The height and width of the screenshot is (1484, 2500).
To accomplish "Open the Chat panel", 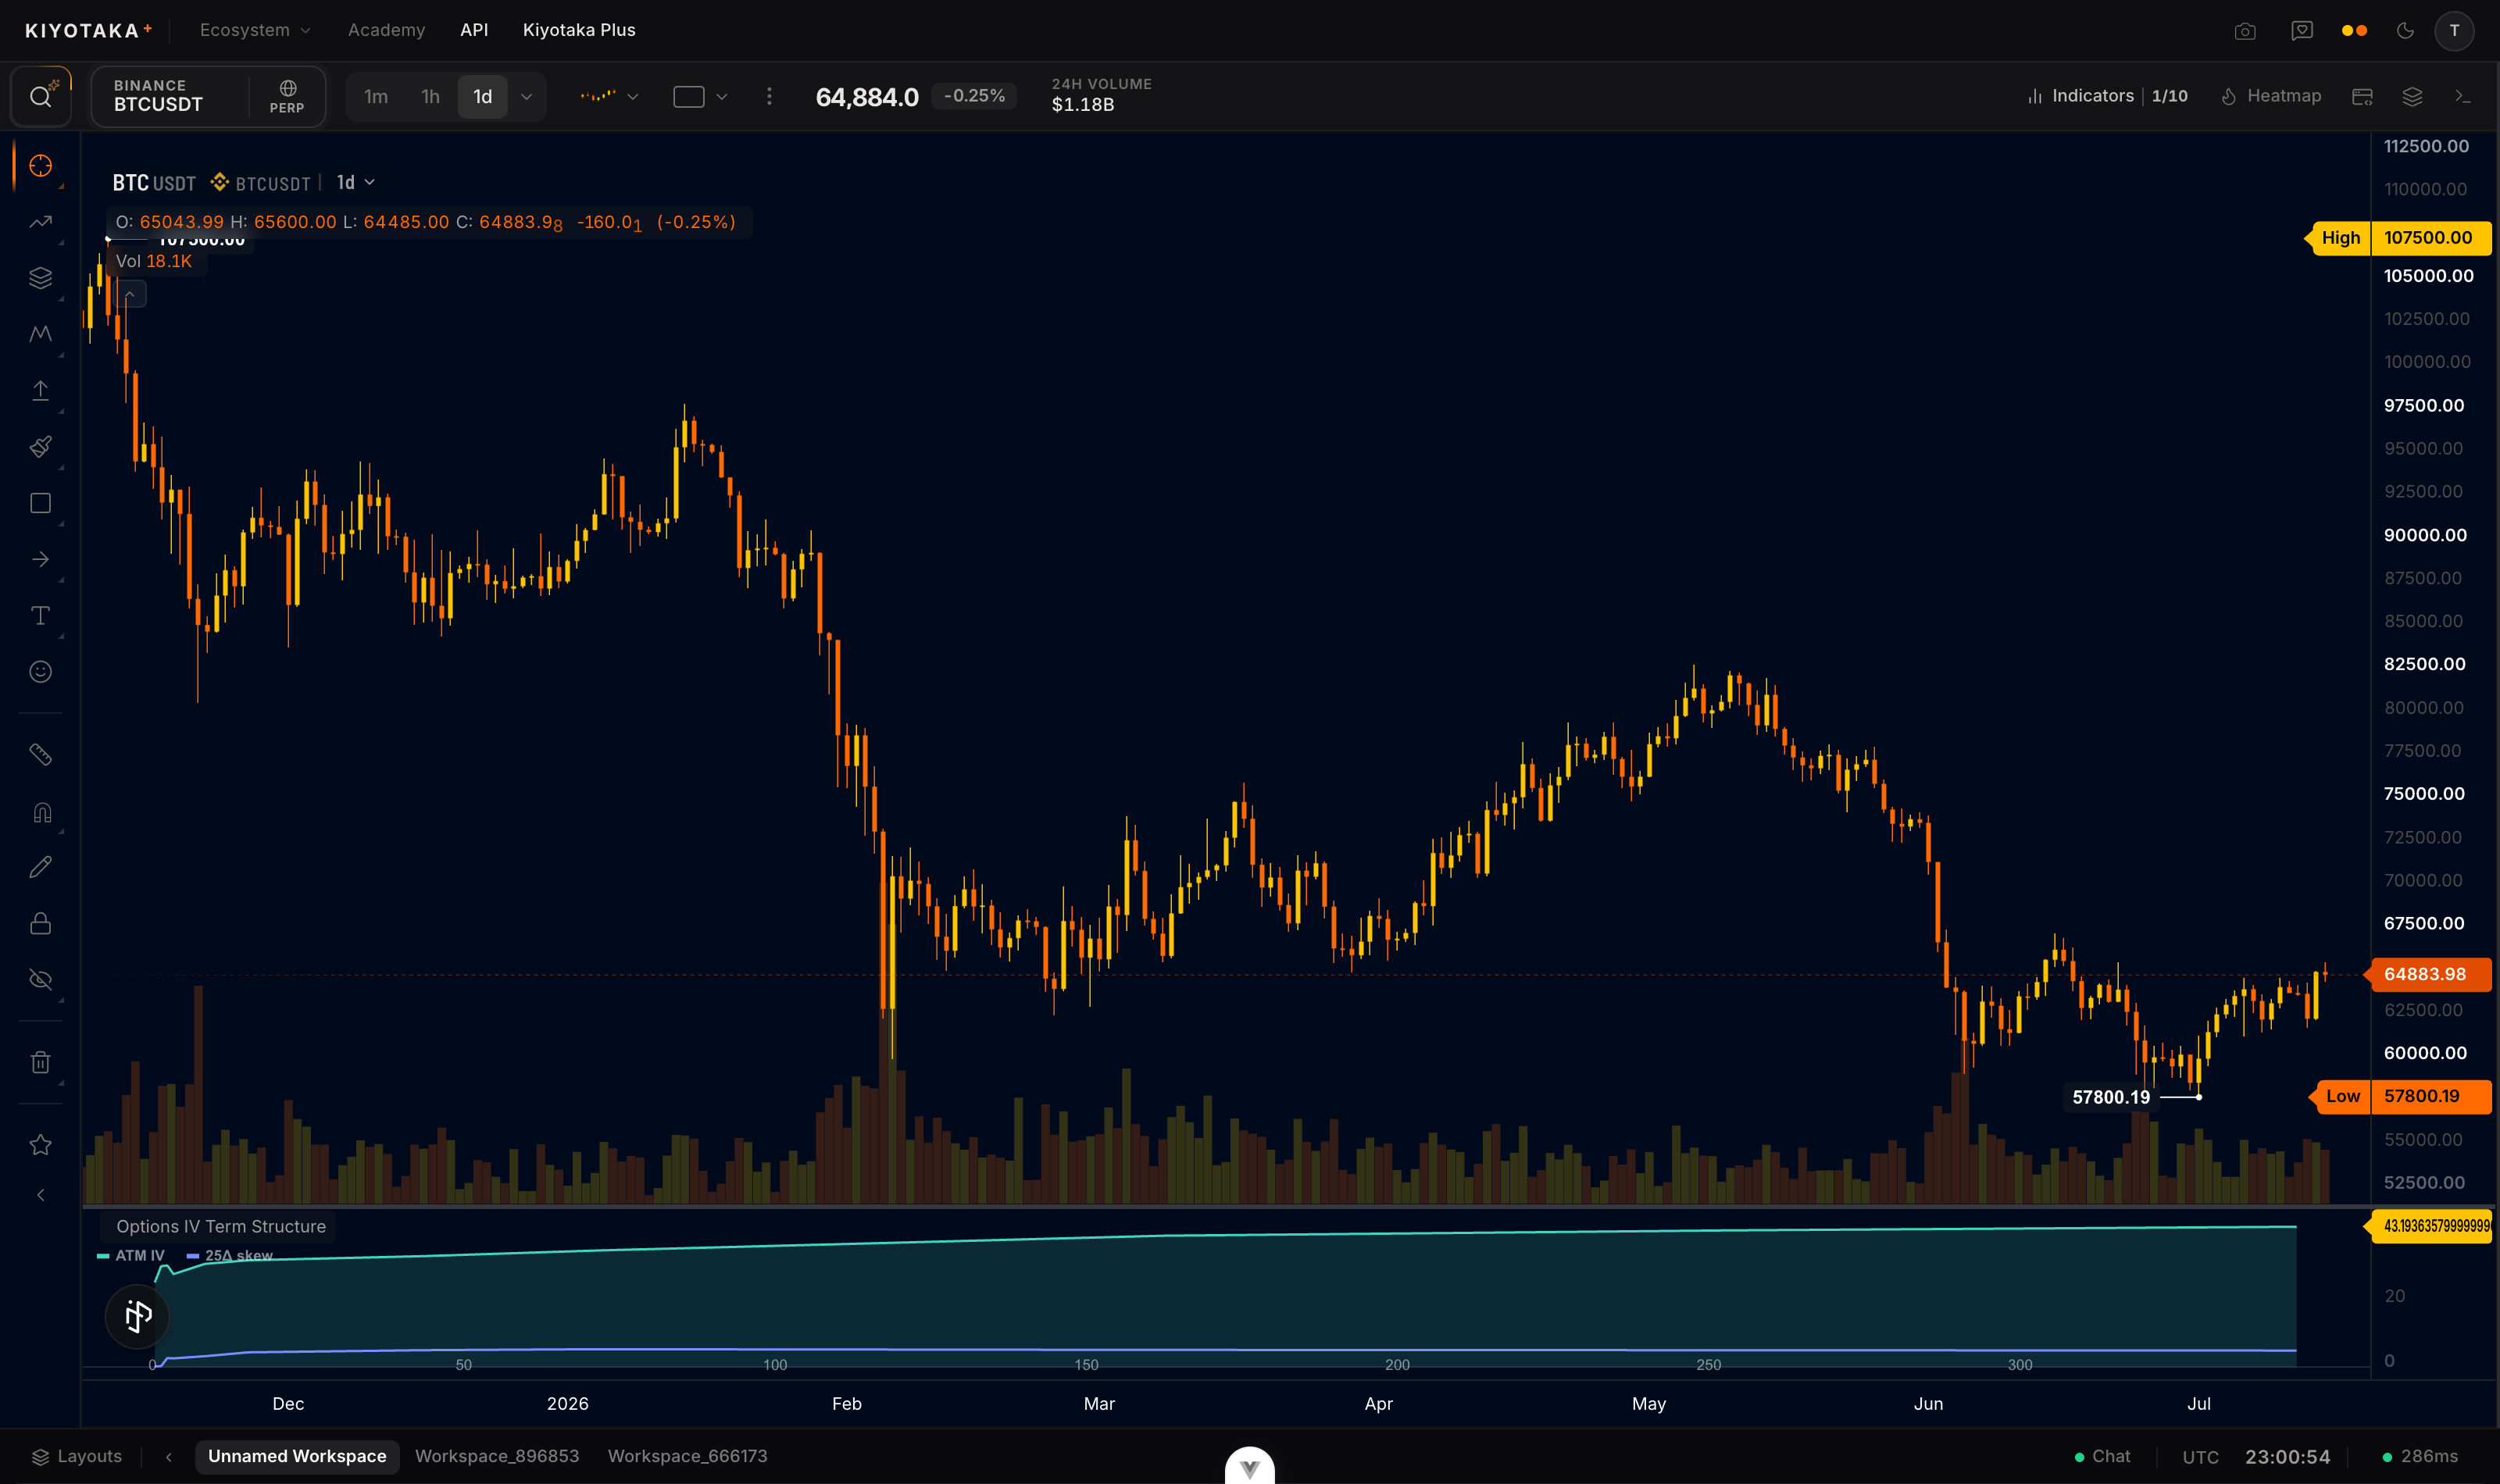I will click(2102, 1457).
